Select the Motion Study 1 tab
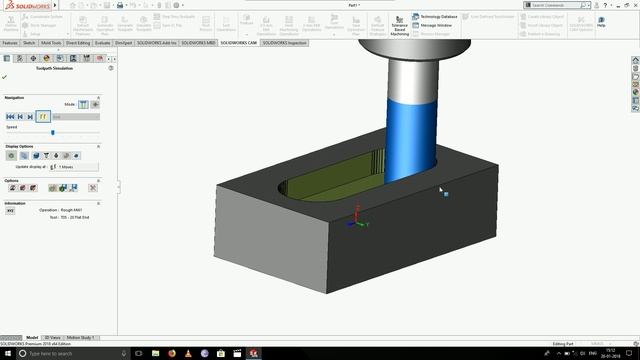The width and height of the screenshot is (640, 360). (x=80, y=338)
